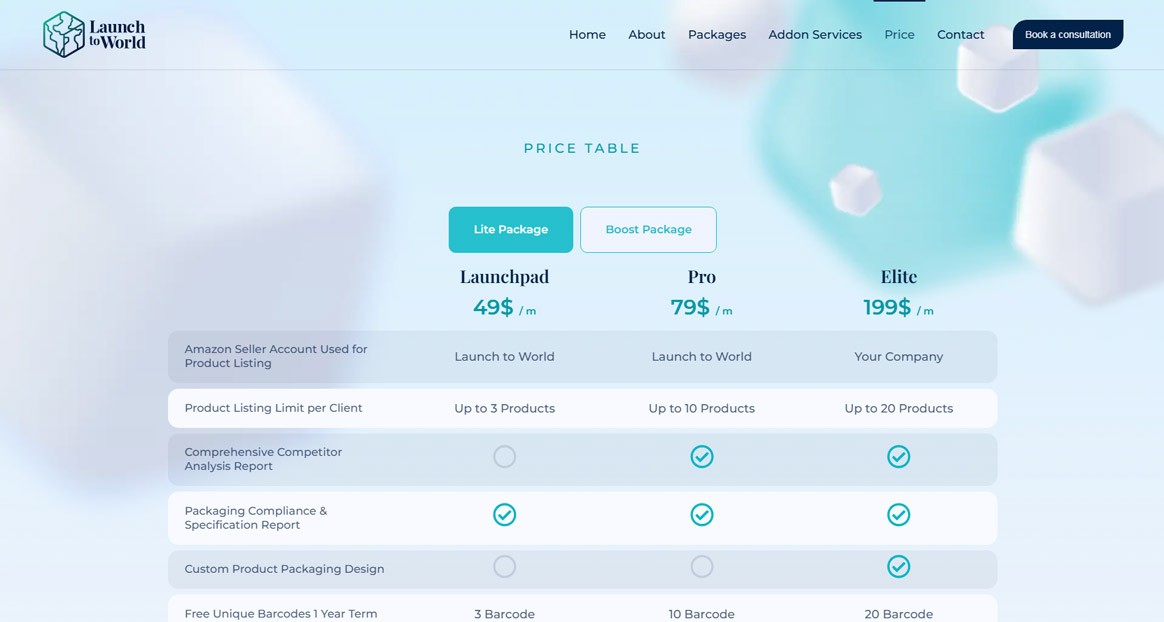Select the Lite Package tab
Viewport: 1164px width, 622px height.
(510, 230)
